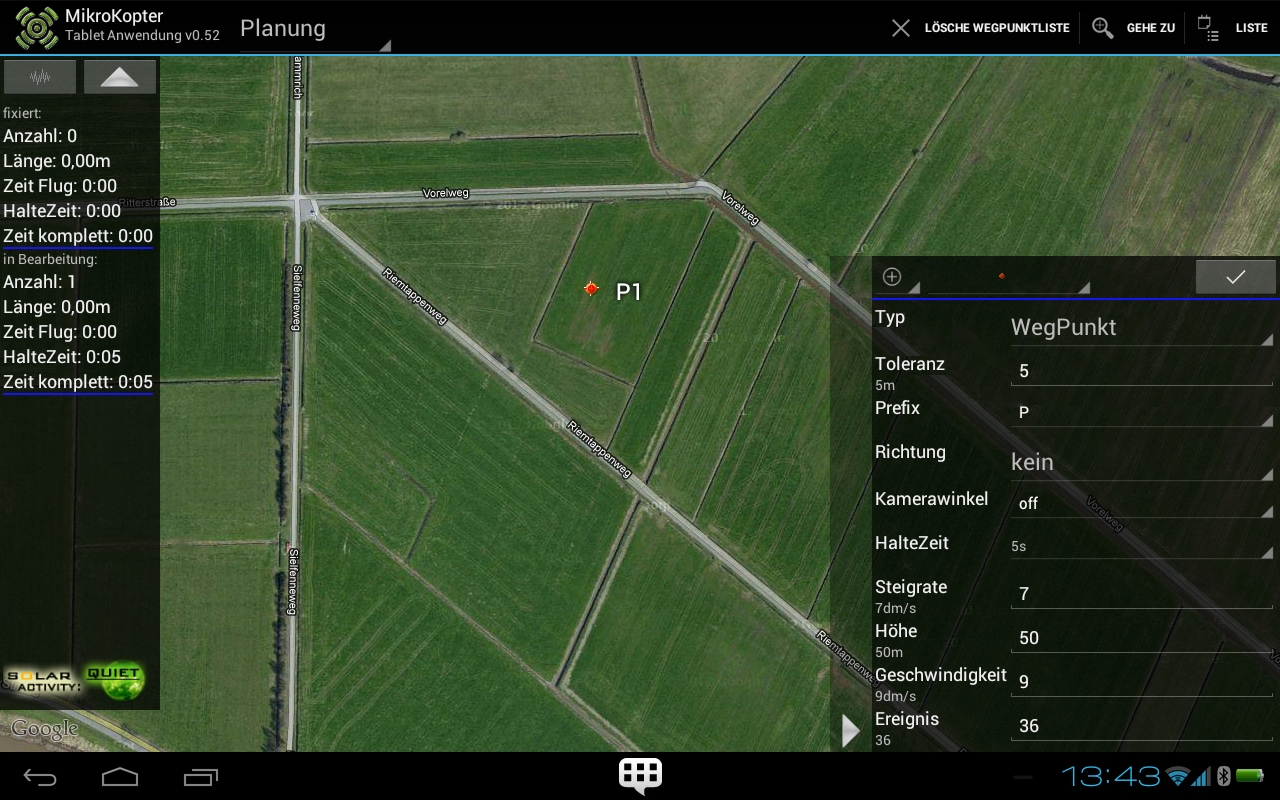Select the Prefix P selector
Screen dimensions: 1280x800
click(x=1140, y=413)
